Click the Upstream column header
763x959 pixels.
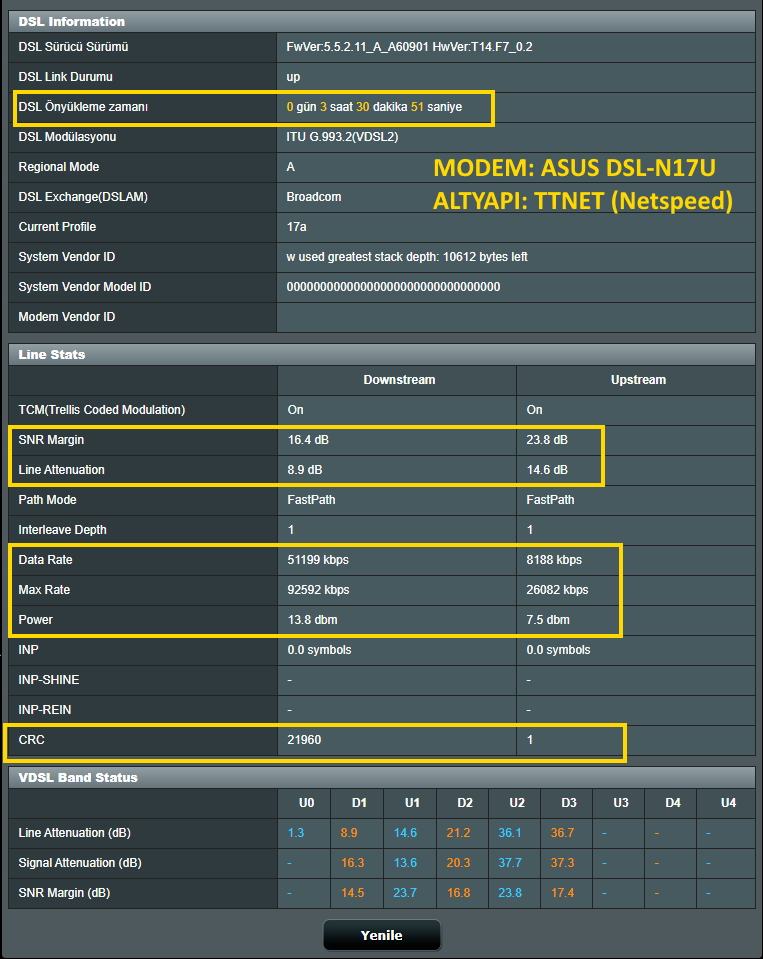coord(638,380)
